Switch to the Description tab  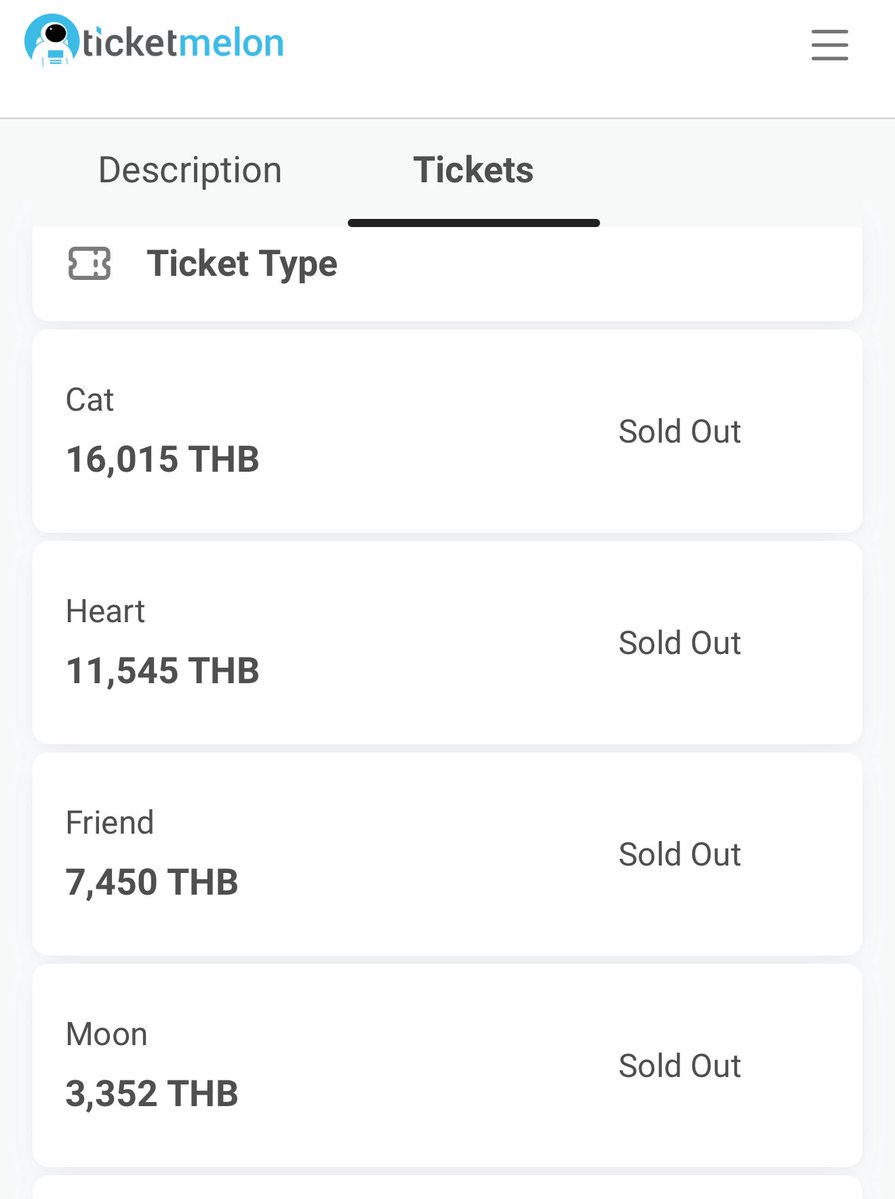pos(190,170)
